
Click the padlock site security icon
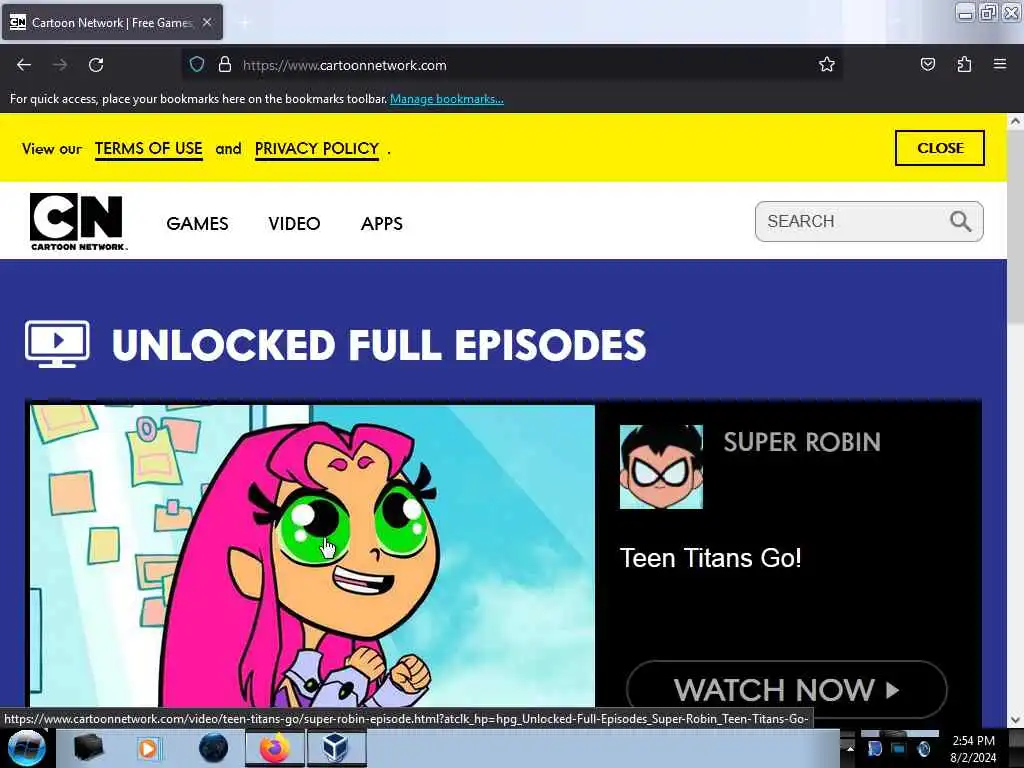pyautogui.click(x=225, y=65)
